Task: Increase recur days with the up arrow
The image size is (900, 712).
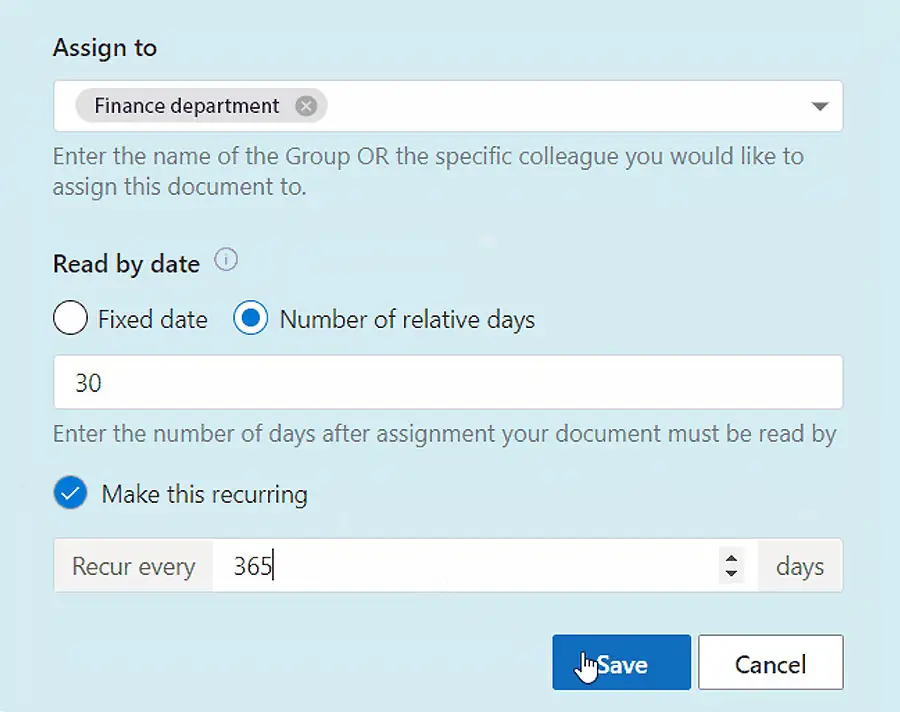Action: click(x=731, y=559)
